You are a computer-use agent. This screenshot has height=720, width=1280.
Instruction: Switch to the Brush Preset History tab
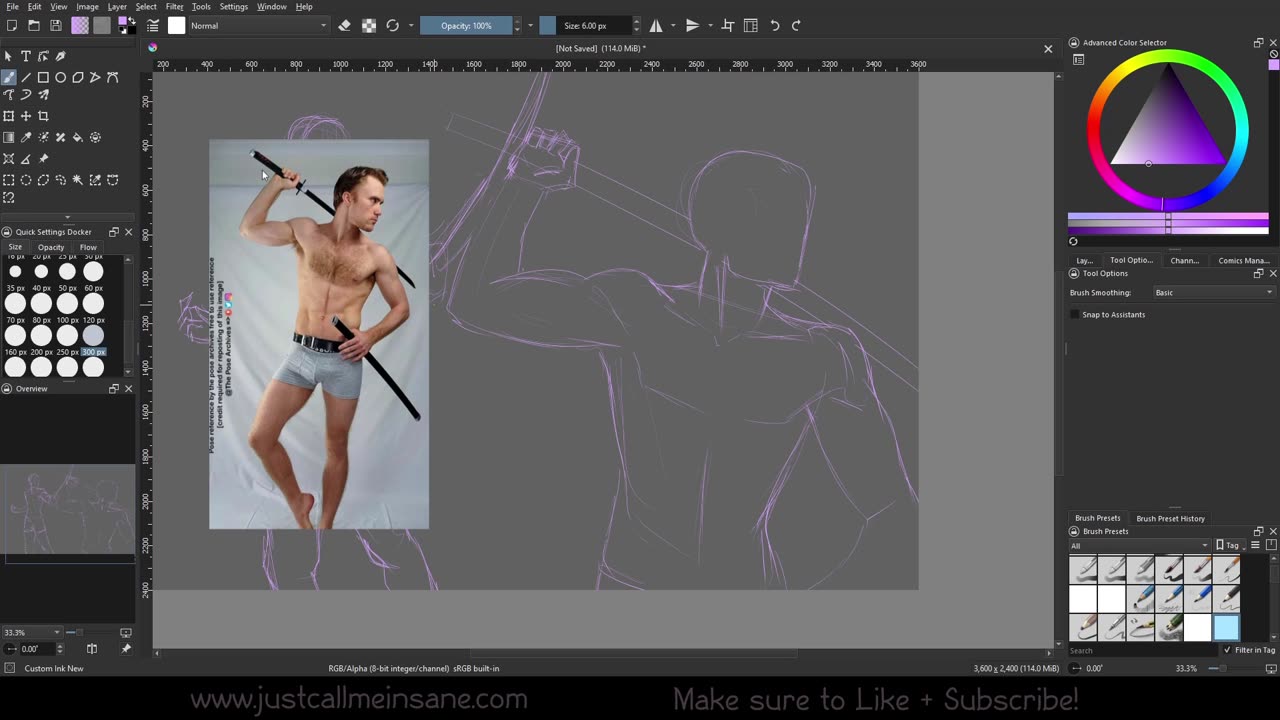[1170, 518]
